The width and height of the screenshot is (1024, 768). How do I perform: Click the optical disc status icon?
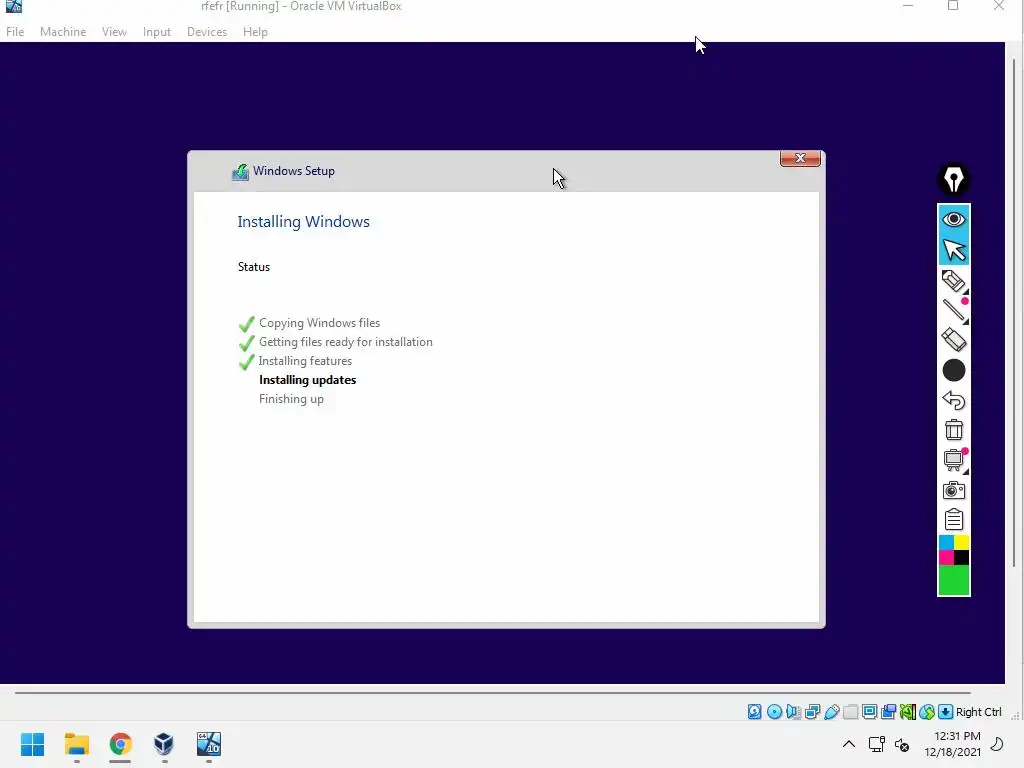click(774, 712)
